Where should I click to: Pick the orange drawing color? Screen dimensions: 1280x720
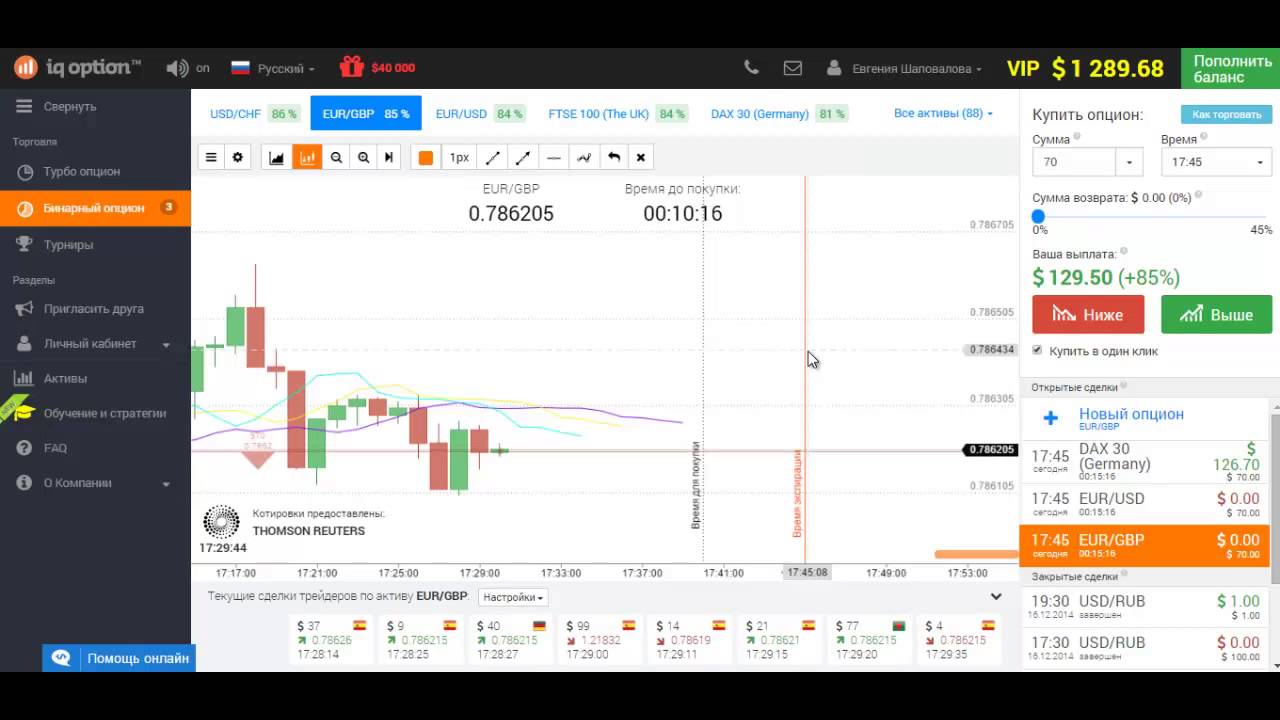coord(426,157)
